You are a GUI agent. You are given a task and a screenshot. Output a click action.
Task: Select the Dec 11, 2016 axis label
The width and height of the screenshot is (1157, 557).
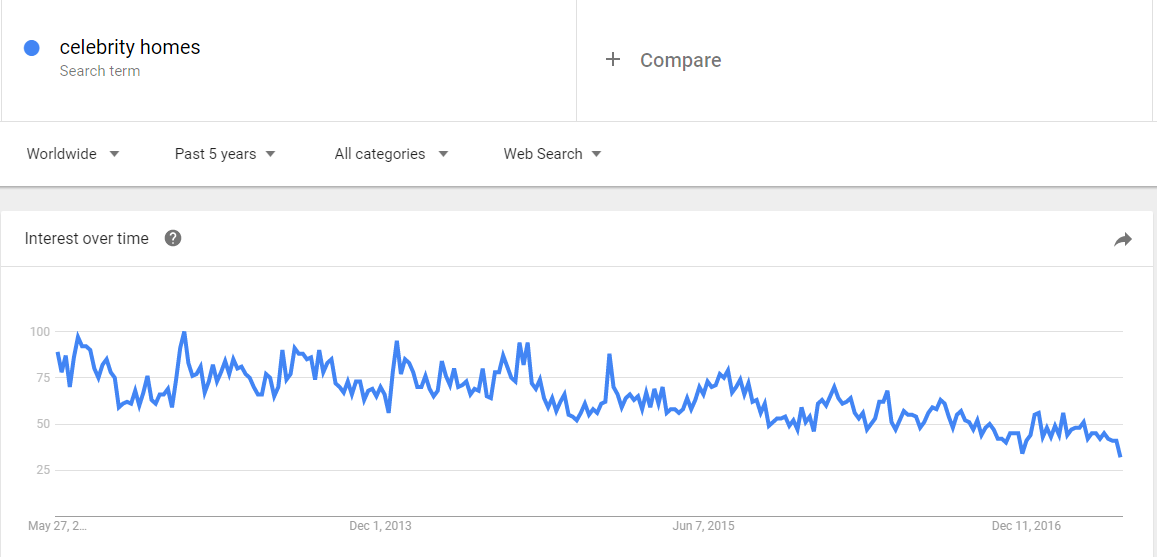point(1026,526)
